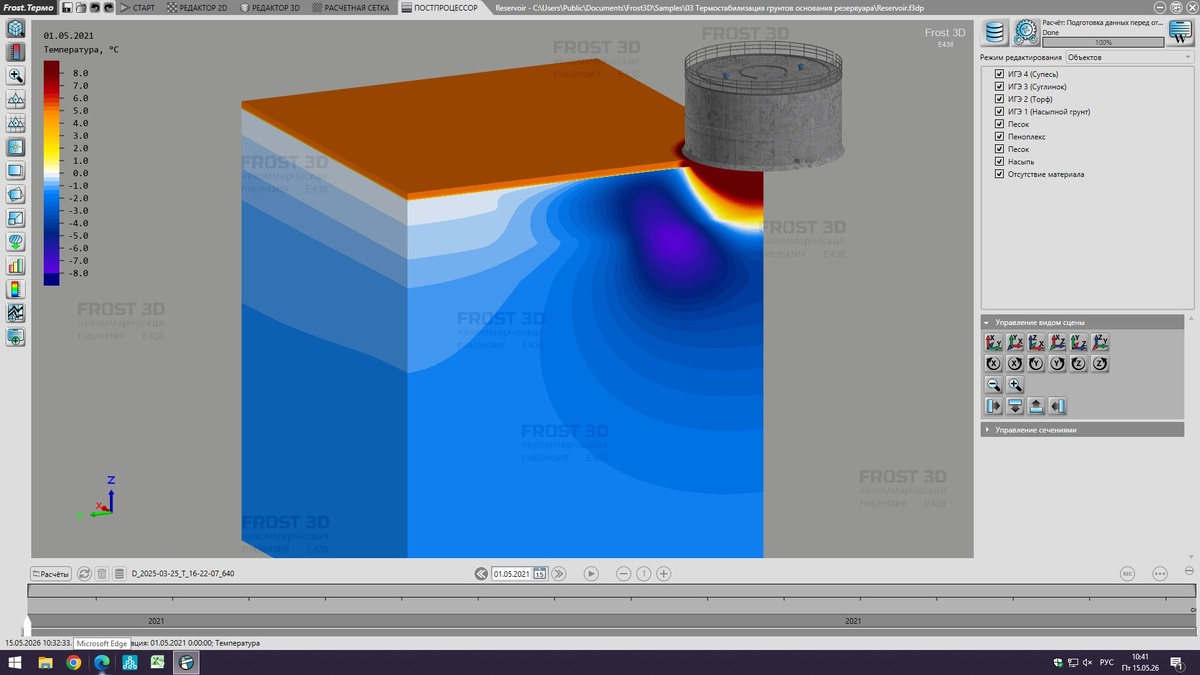Open the Word report icon in right panel
The width and height of the screenshot is (1200, 675).
click(x=1181, y=33)
